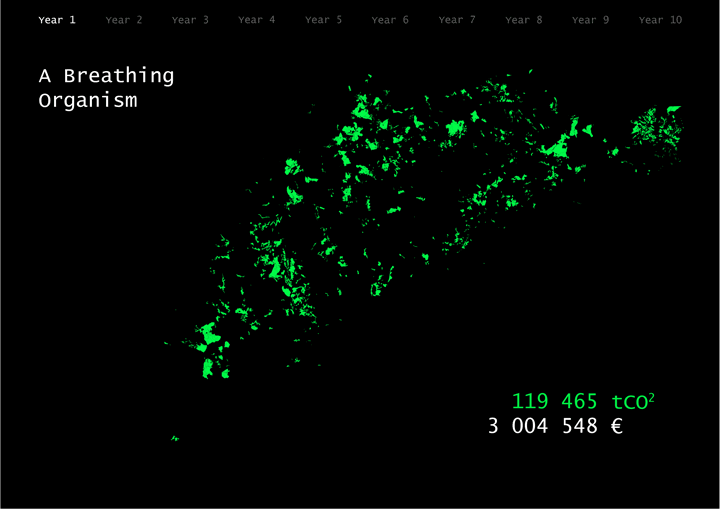
Task: Click the isolated green speck at bottom left
Action: click(175, 438)
